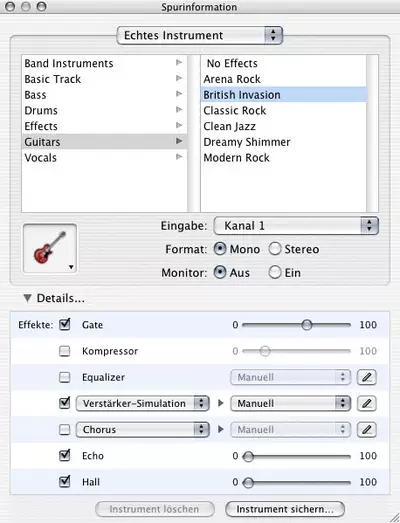Select the Guitars category
This screenshot has width=400, height=523.
click(104, 142)
